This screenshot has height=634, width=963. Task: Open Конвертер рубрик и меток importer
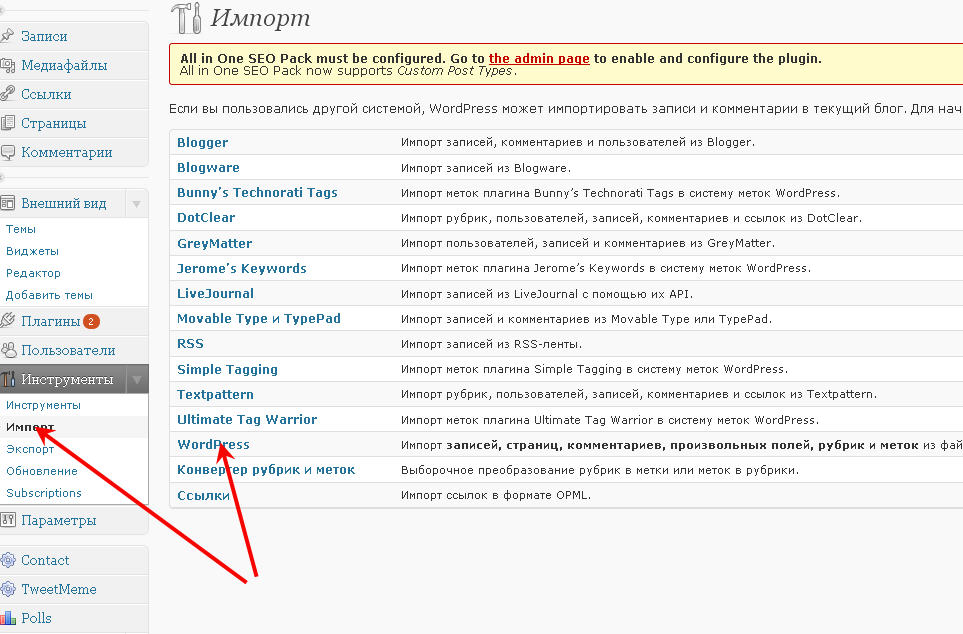click(266, 470)
